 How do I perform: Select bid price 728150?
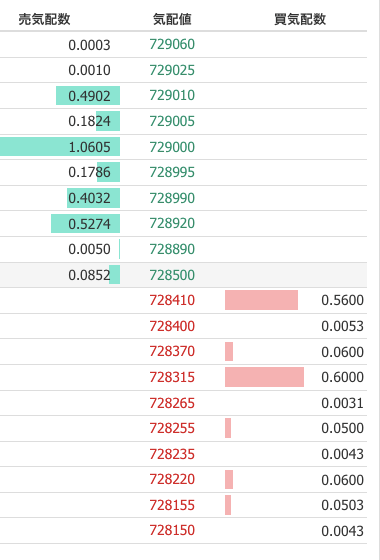click(172, 530)
